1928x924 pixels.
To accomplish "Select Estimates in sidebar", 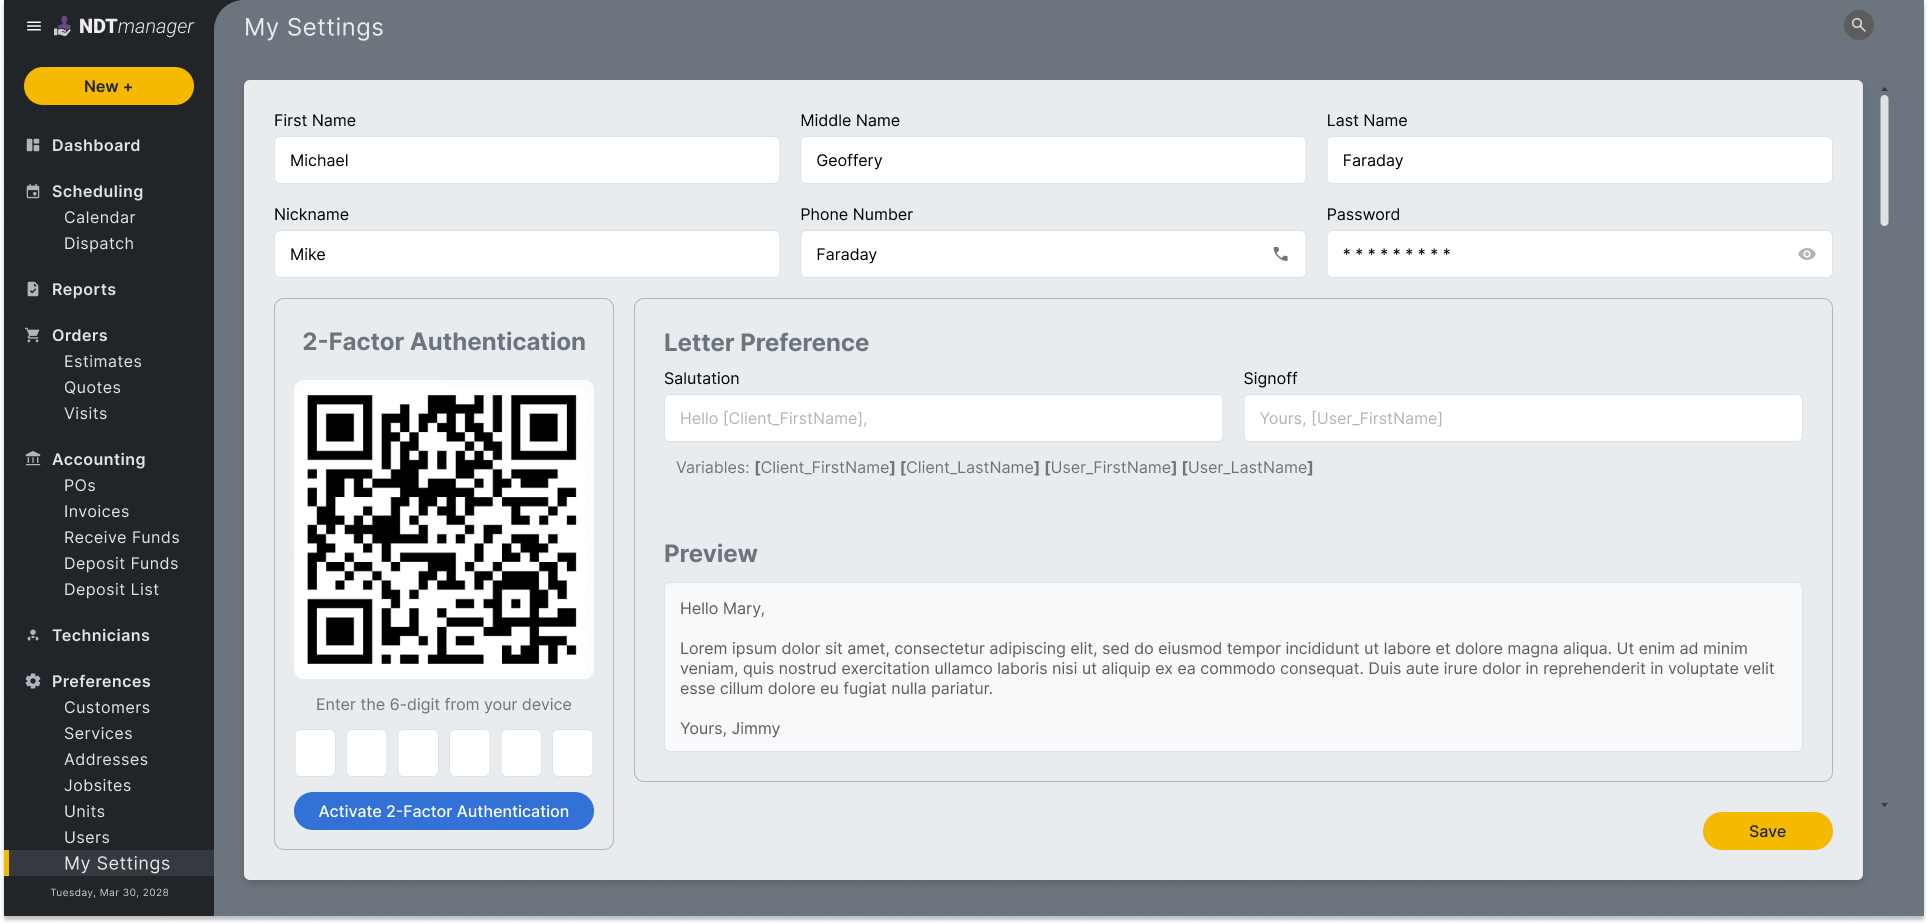I will 103,361.
